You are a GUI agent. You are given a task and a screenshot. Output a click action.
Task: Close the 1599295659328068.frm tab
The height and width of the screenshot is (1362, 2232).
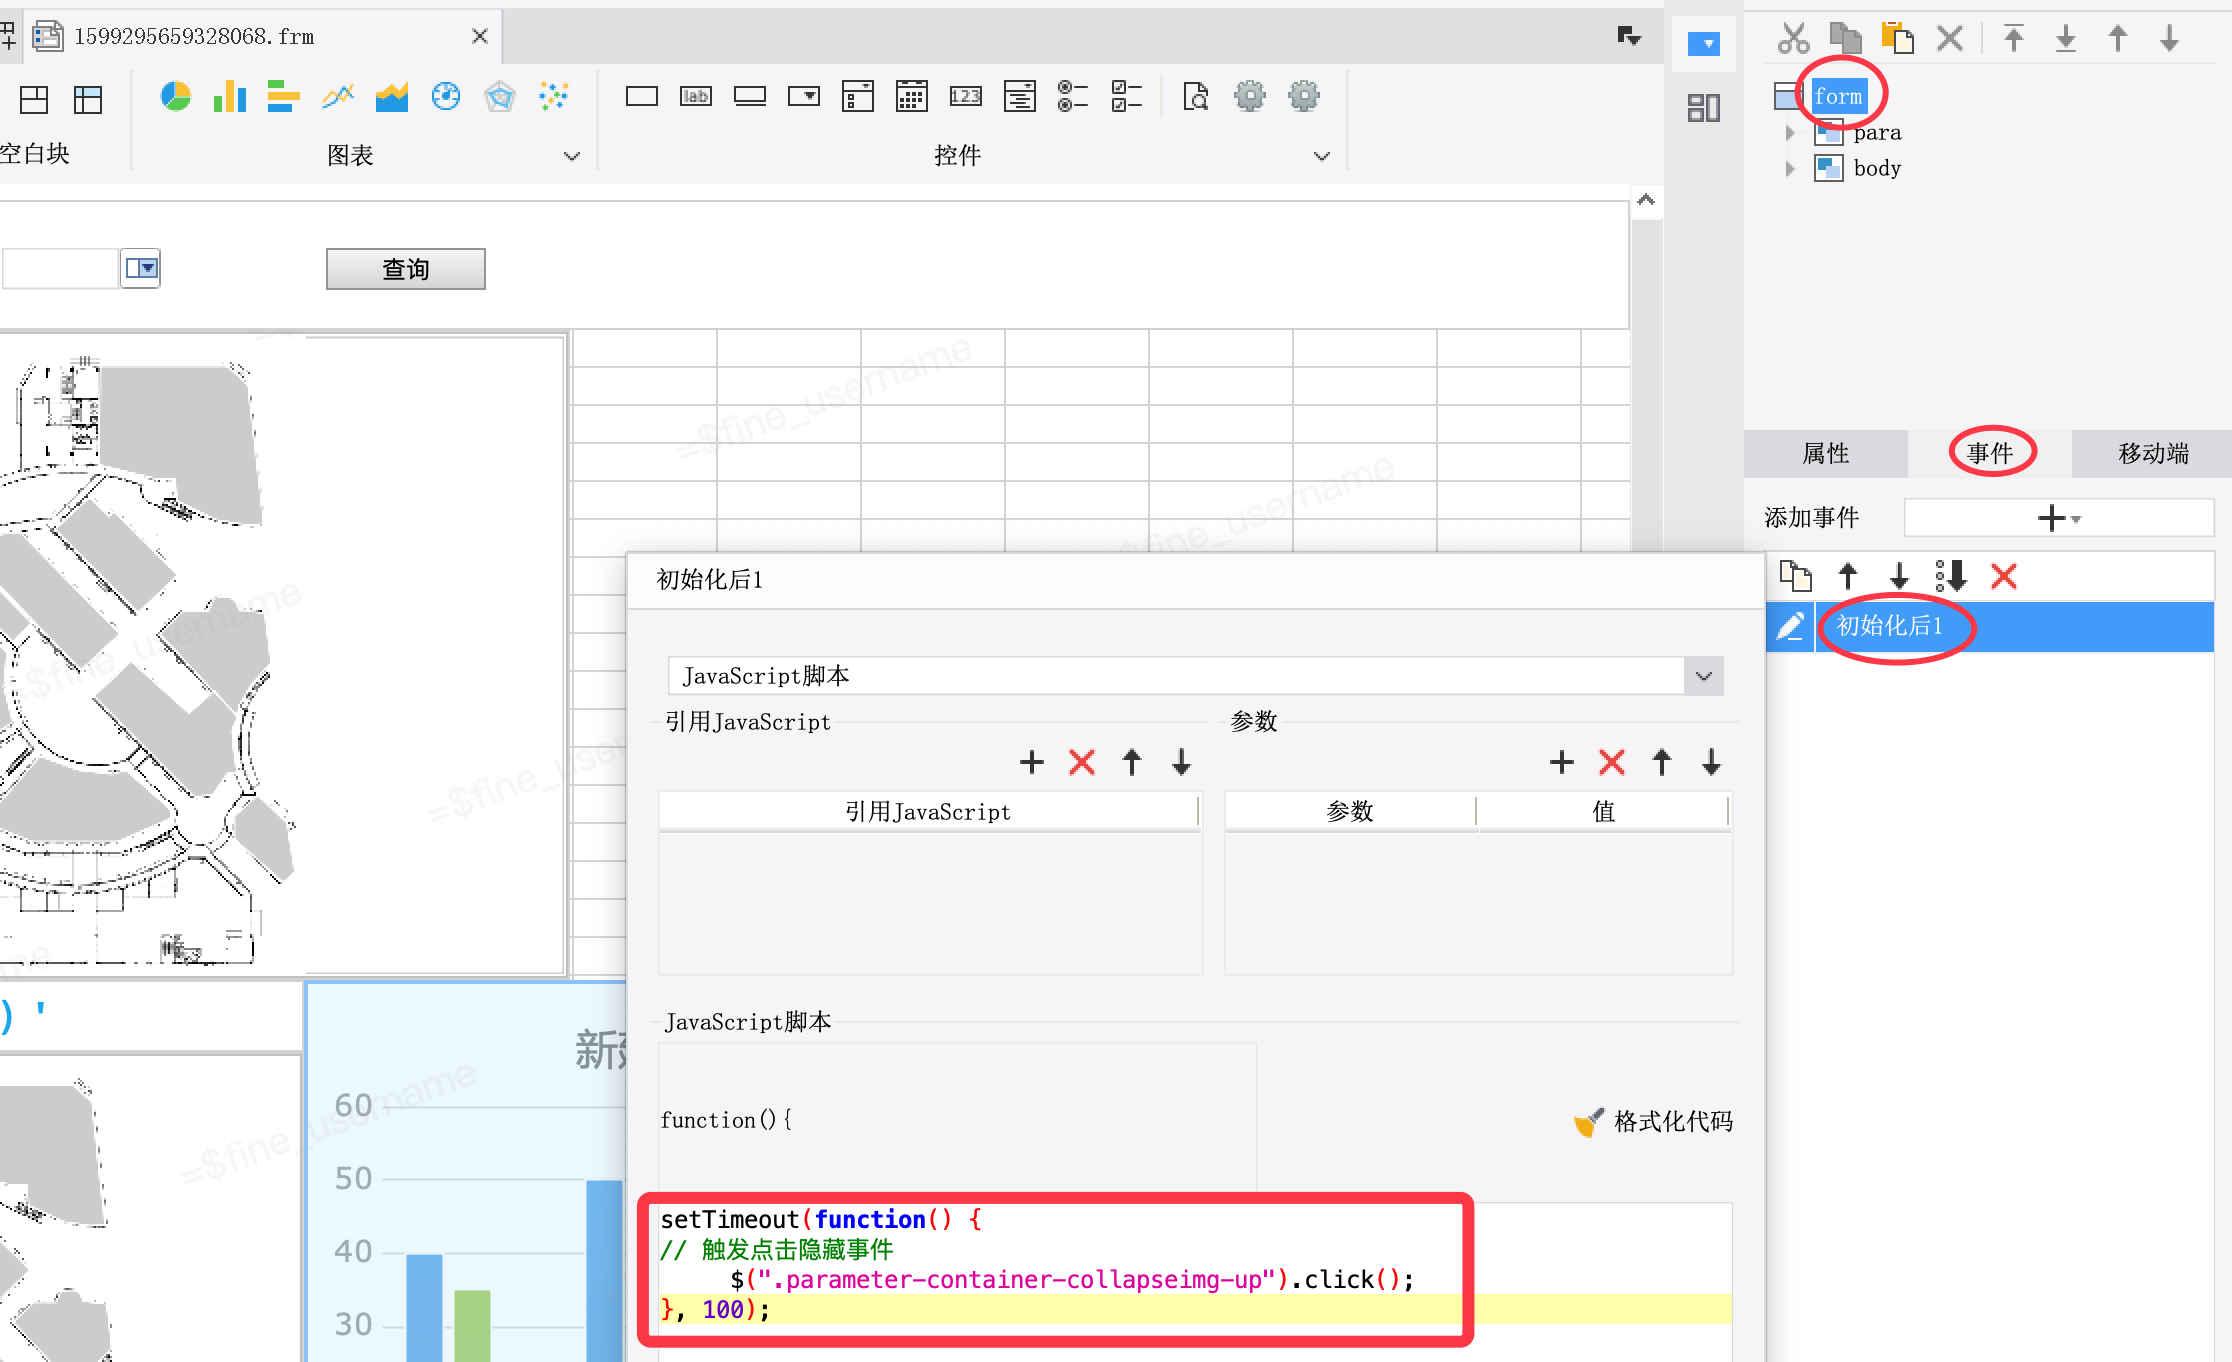tap(480, 37)
